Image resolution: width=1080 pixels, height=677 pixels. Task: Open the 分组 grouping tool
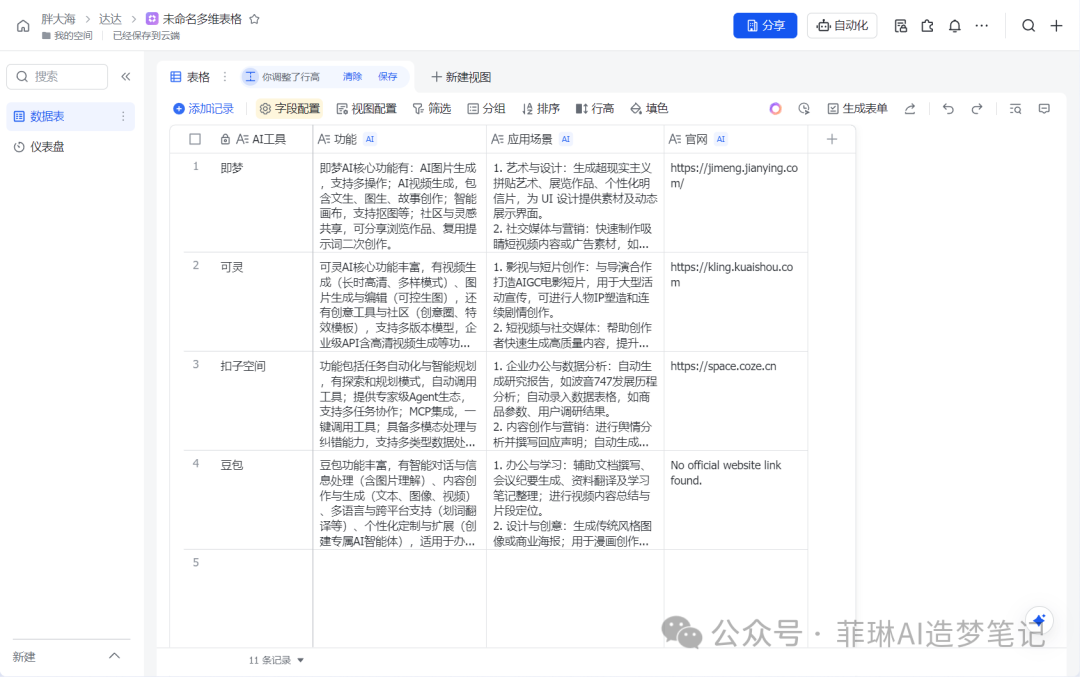coord(486,109)
